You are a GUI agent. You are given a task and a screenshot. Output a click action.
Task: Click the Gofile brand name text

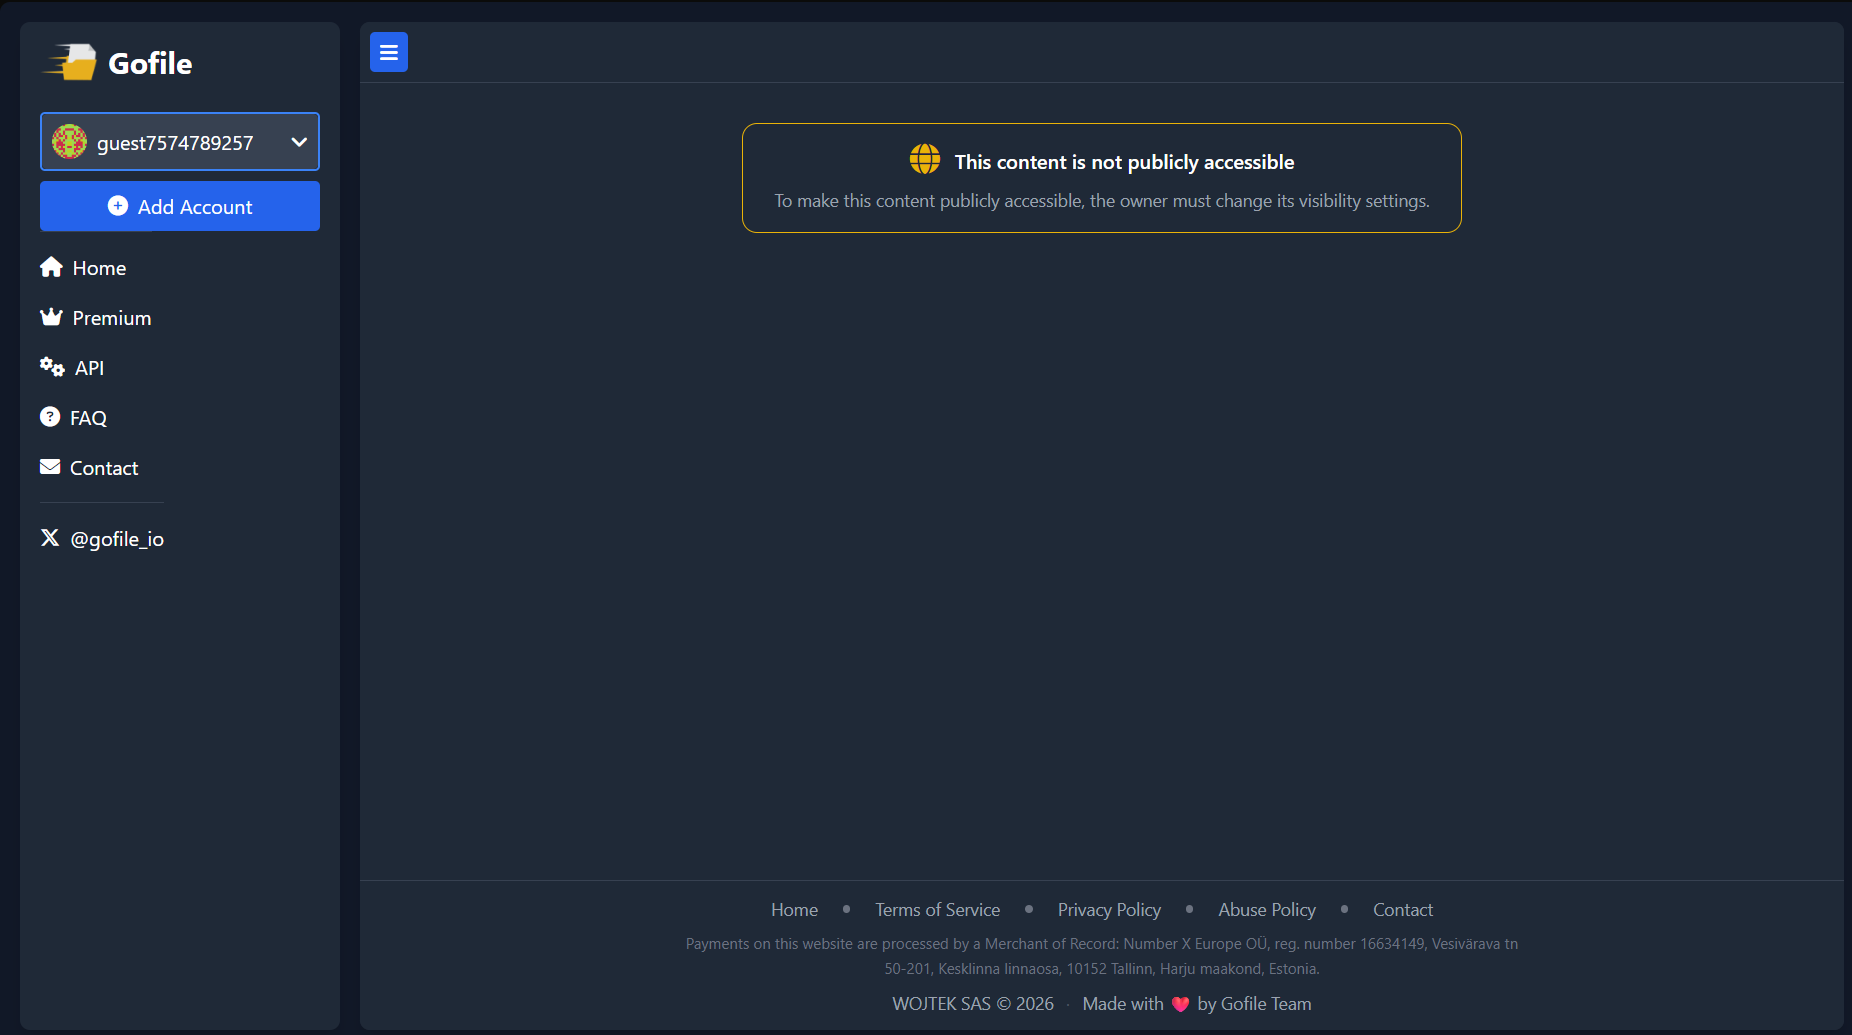[x=150, y=63]
